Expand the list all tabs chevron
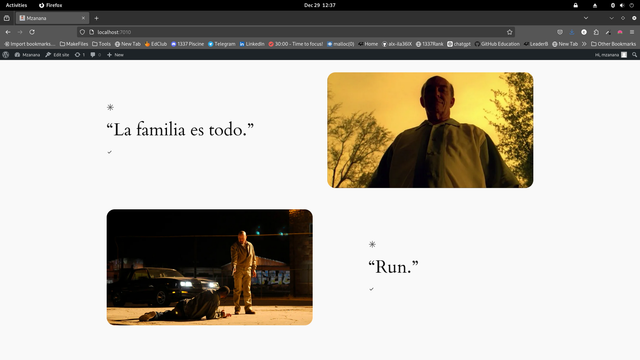The image size is (640, 360). click(x=586, y=18)
